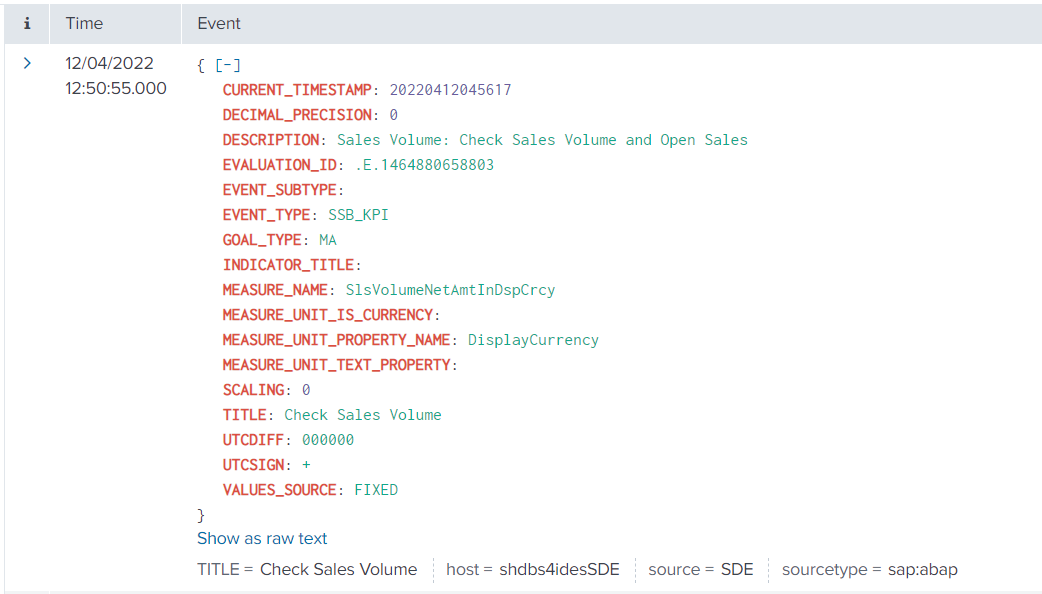Viewport: 1042px width, 594px height.
Task: Click the DisplayCurrency property value
Action: pos(533,340)
